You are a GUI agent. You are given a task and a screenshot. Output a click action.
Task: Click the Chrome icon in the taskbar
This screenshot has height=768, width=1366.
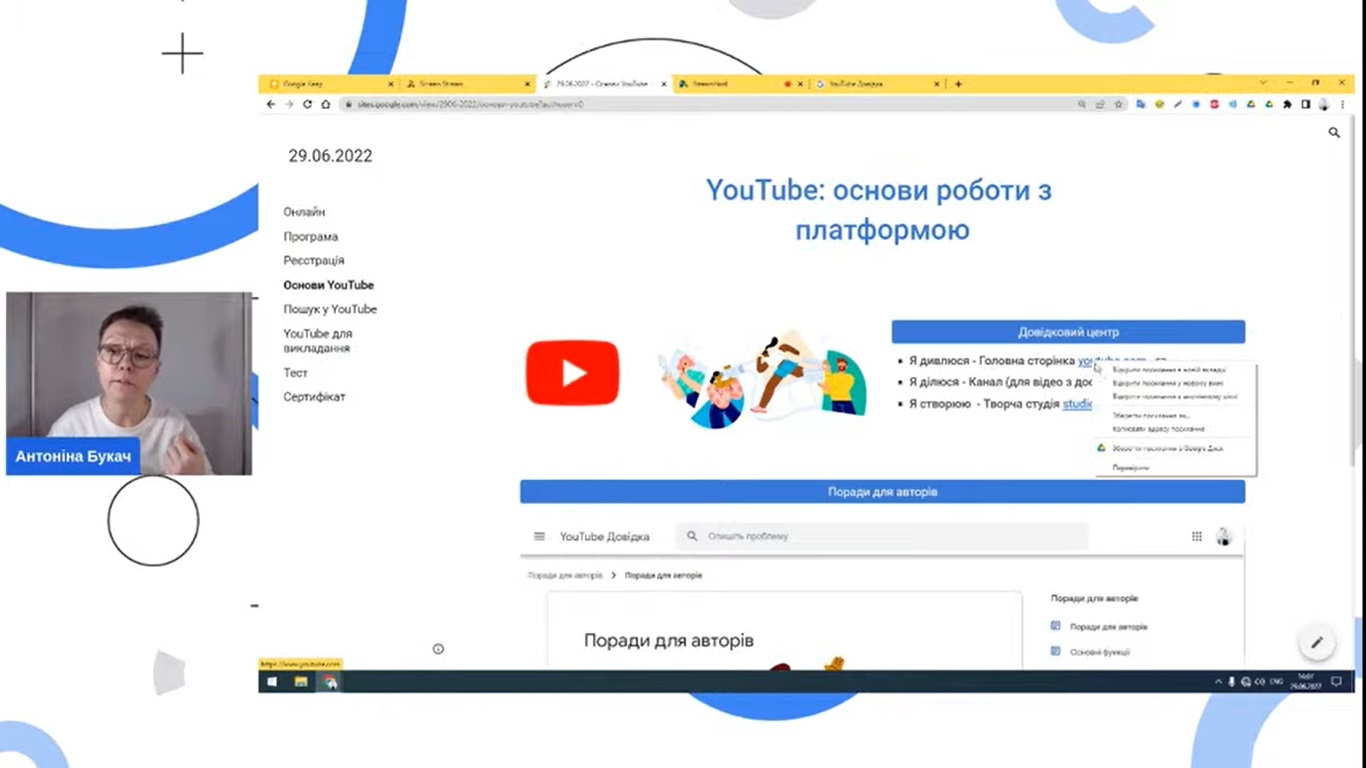(330, 682)
